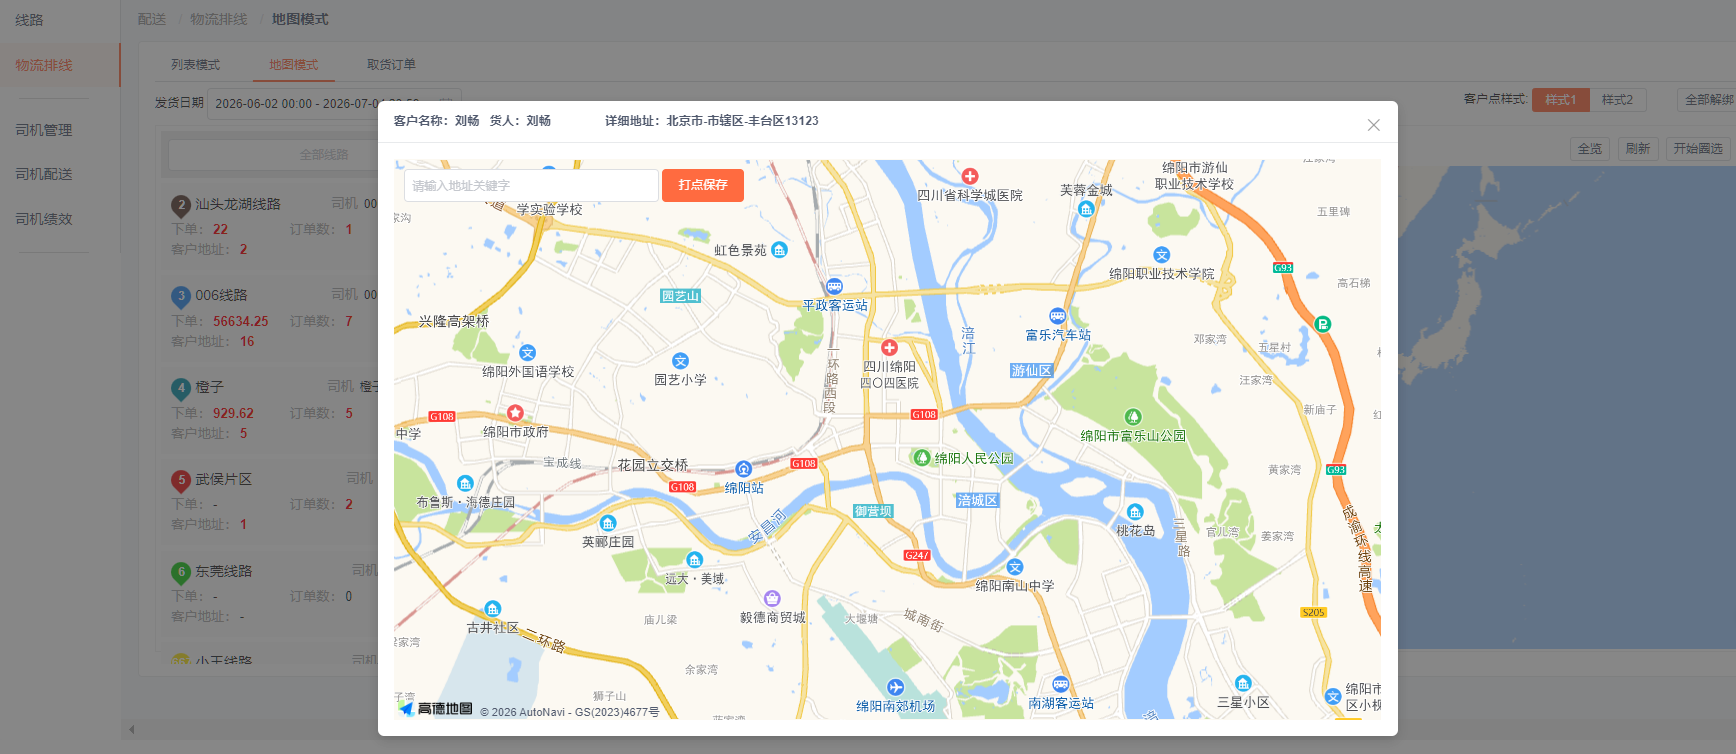1736x754 pixels.
Task: Click the 游仙区 district label
Action: [x=1031, y=371]
